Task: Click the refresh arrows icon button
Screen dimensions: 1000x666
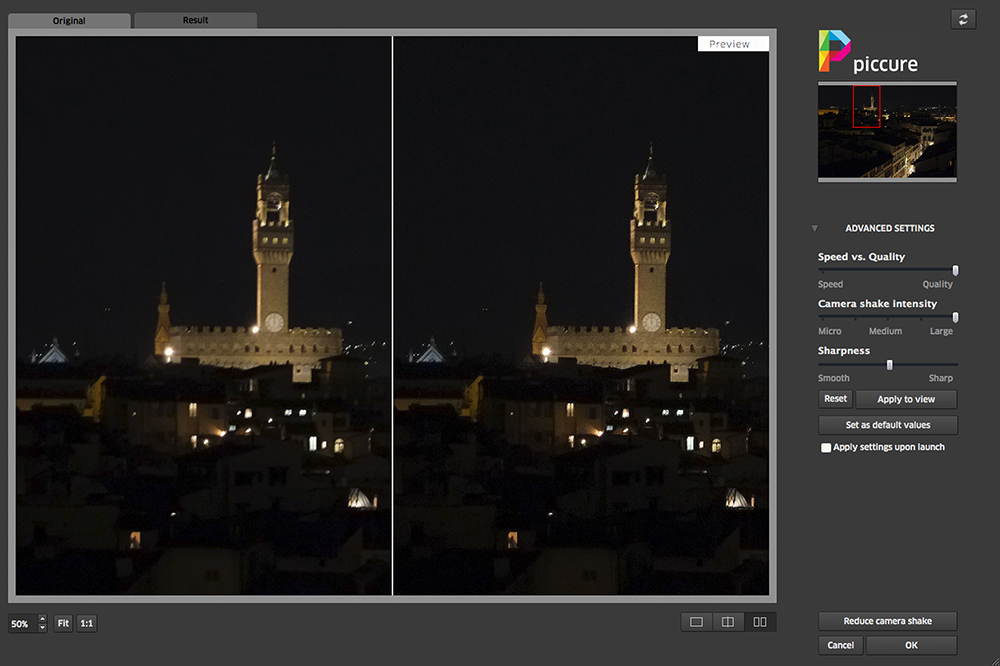Action: click(963, 20)
